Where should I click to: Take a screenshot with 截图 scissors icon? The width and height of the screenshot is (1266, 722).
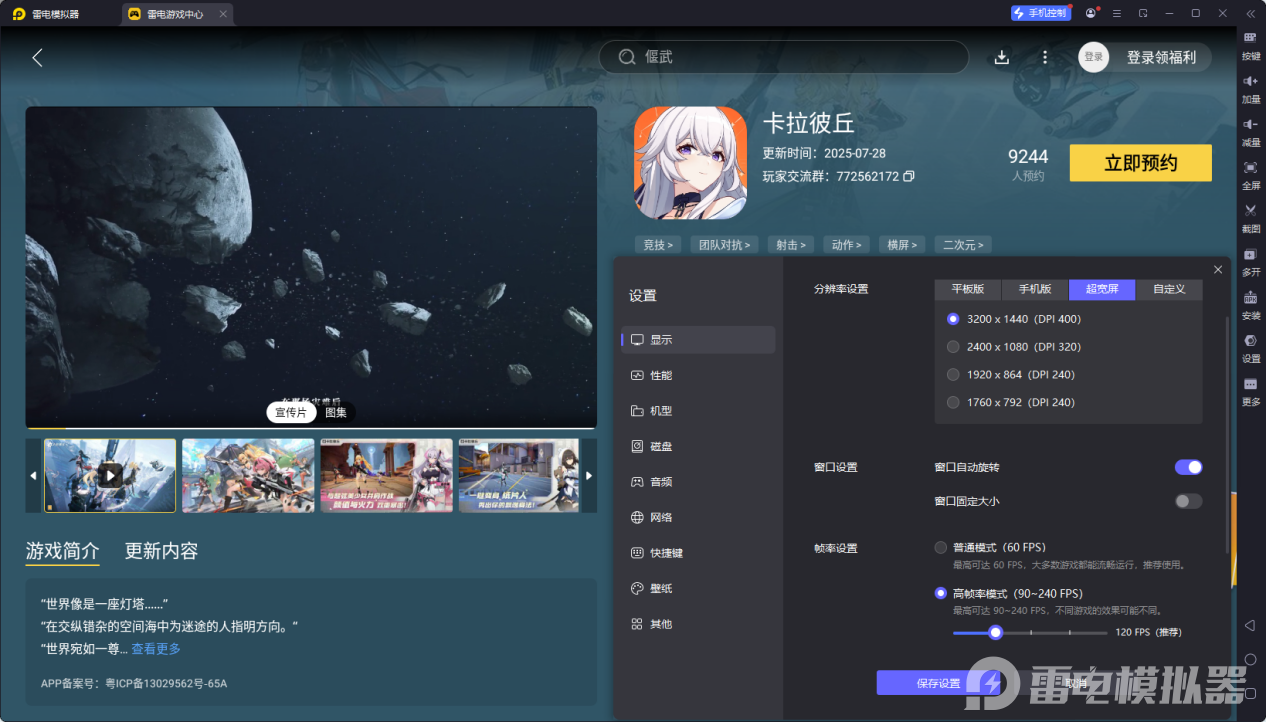1250,210
